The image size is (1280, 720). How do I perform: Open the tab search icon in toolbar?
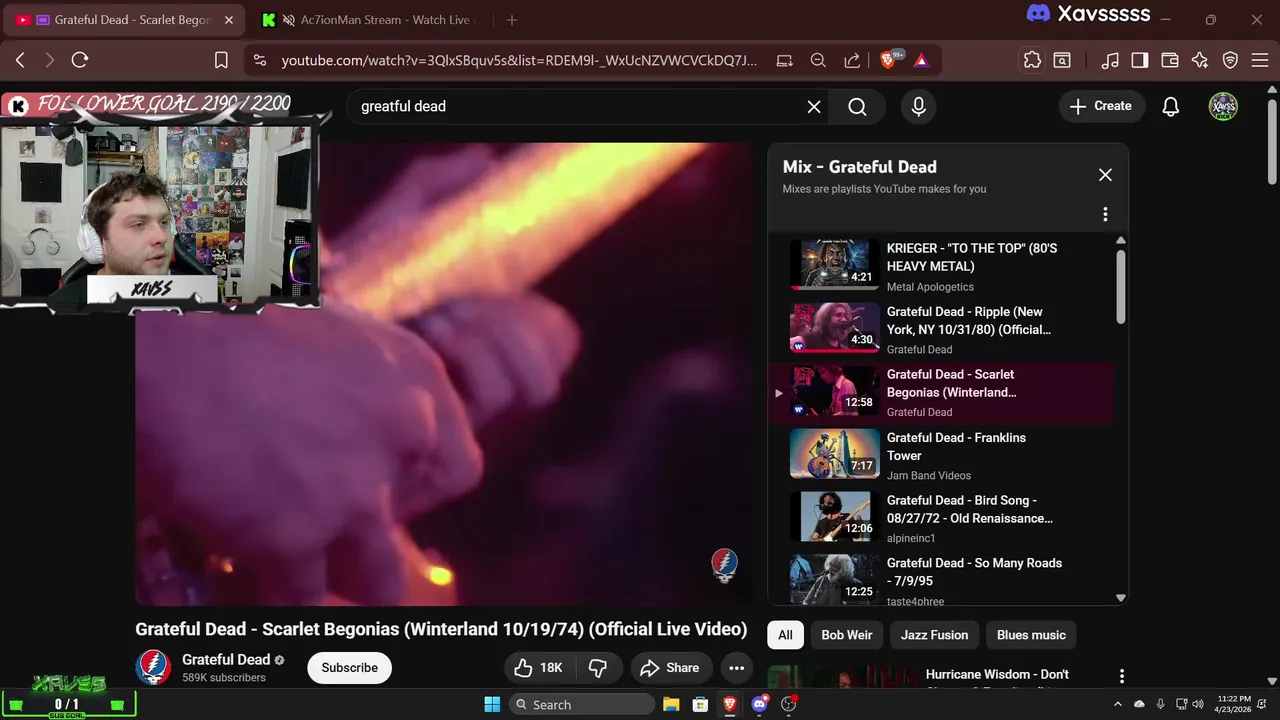[1062, 60]
